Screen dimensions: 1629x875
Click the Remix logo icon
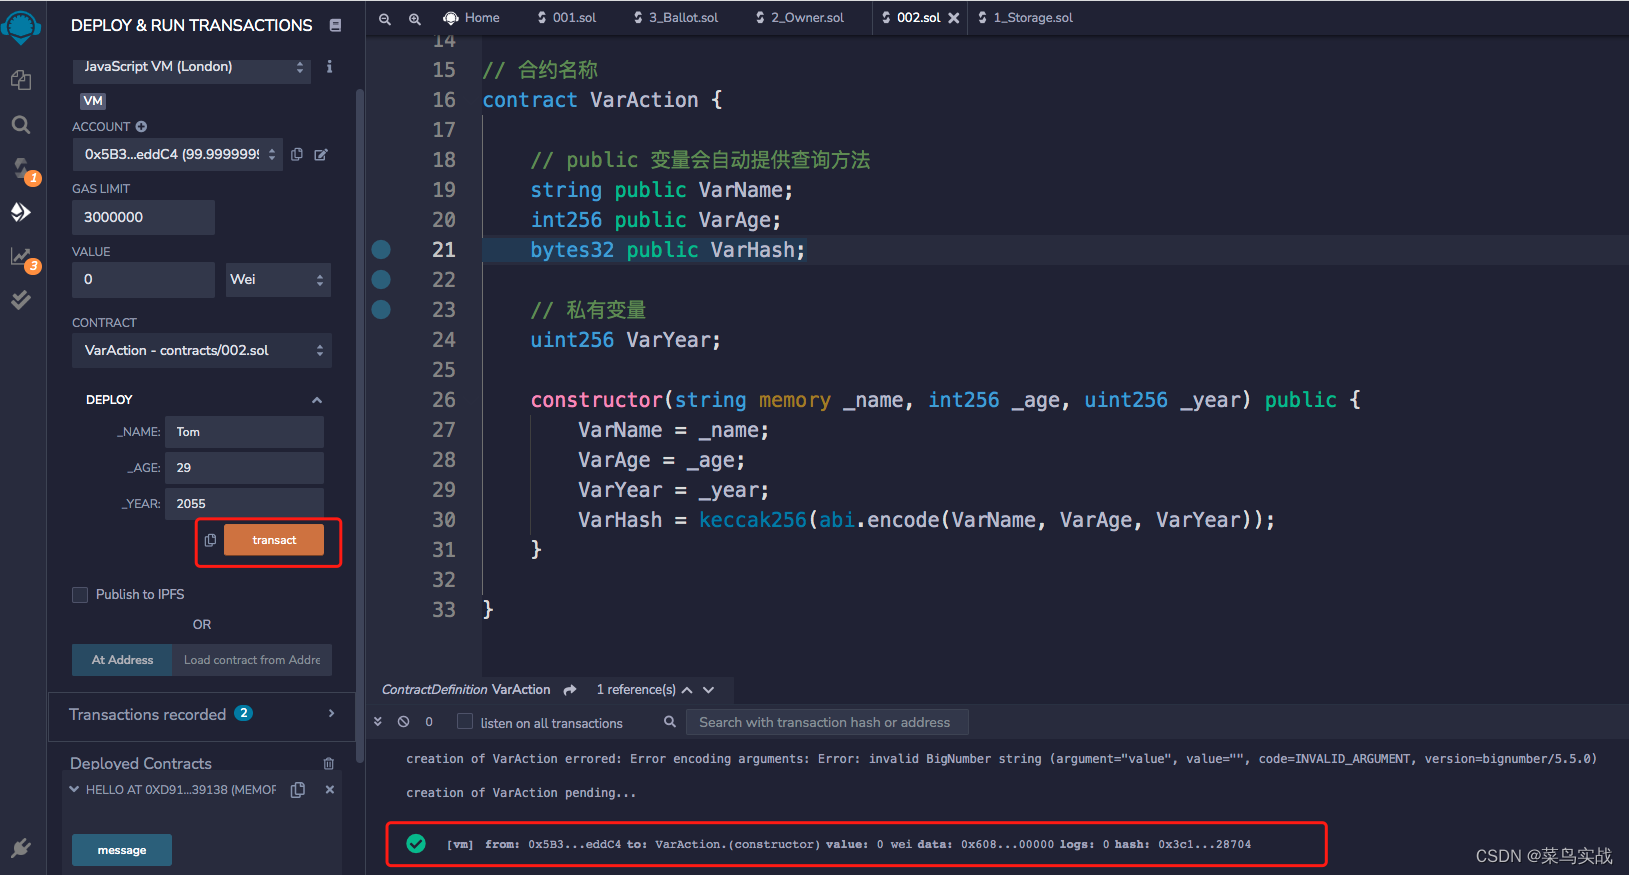[21, 27]
